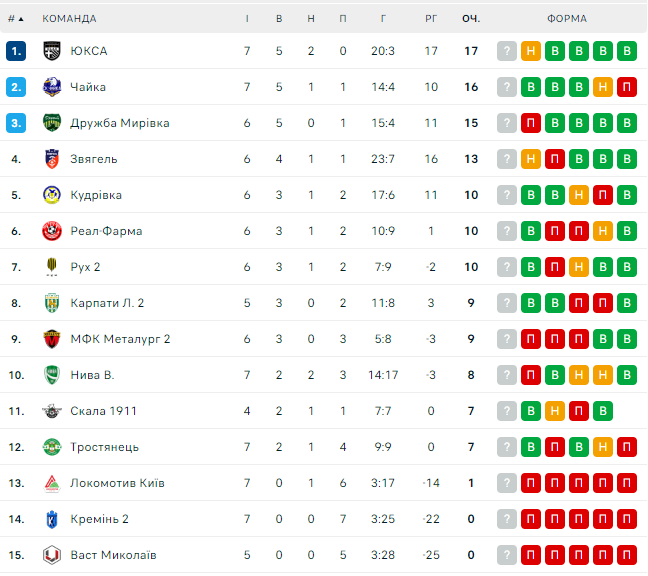
Task: Click the ЮКСА team logo icon
Action: tap(53, 51)
